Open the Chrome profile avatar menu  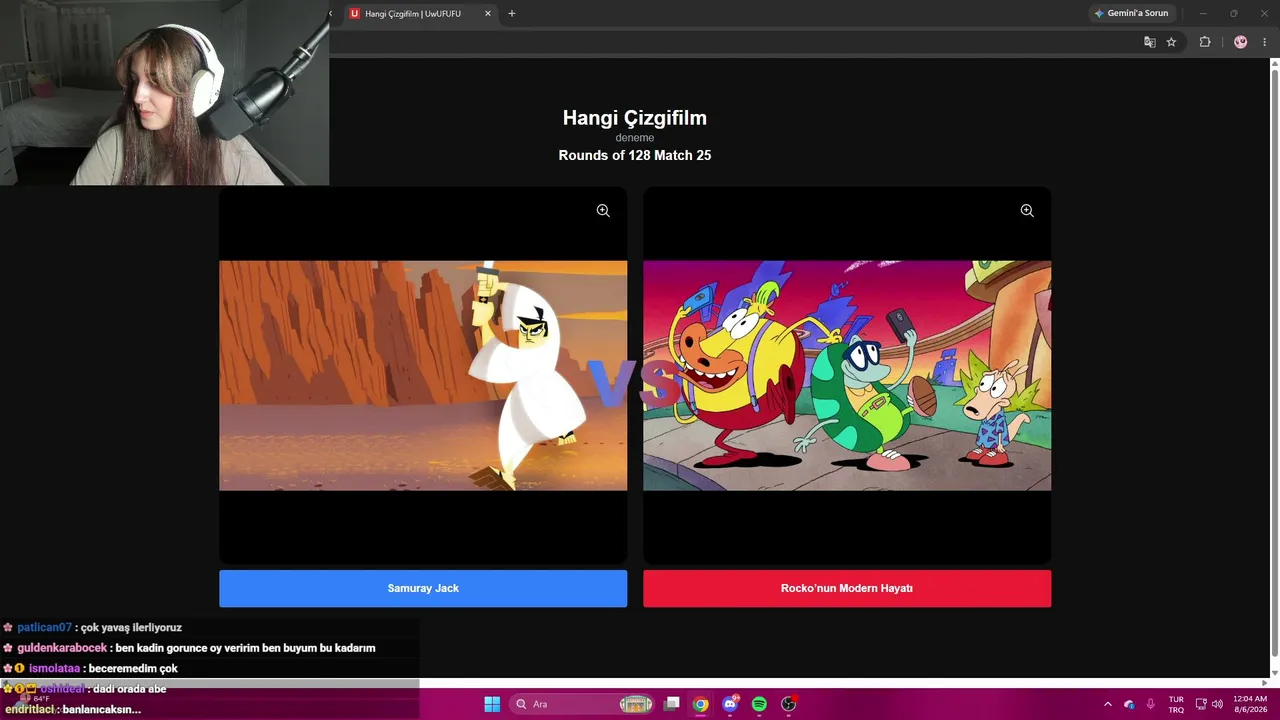[x=1241, y=42]
